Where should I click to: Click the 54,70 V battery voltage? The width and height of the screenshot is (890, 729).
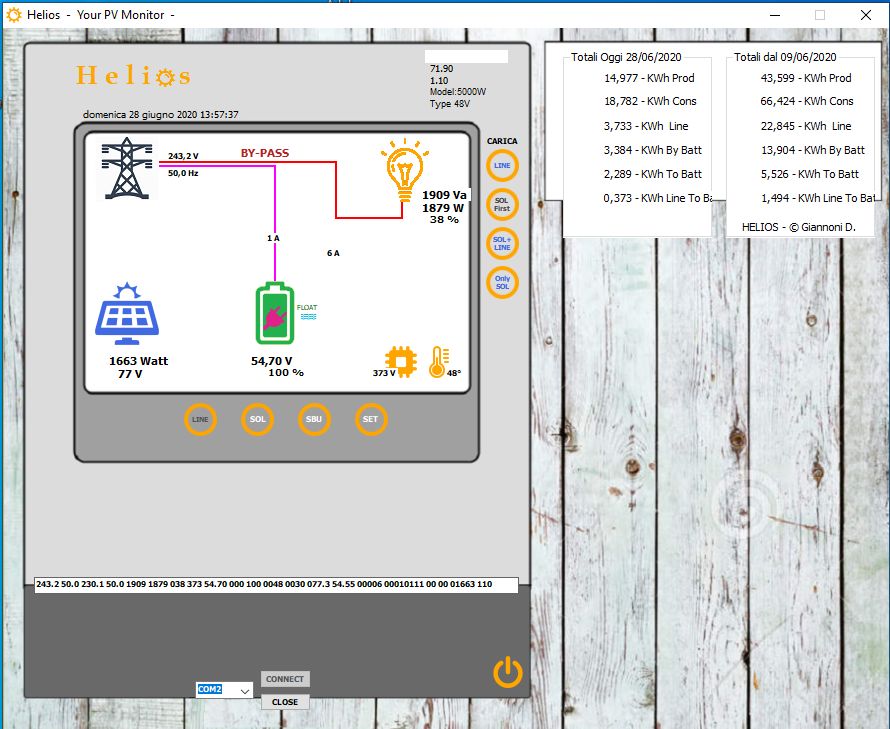[272, 361]
